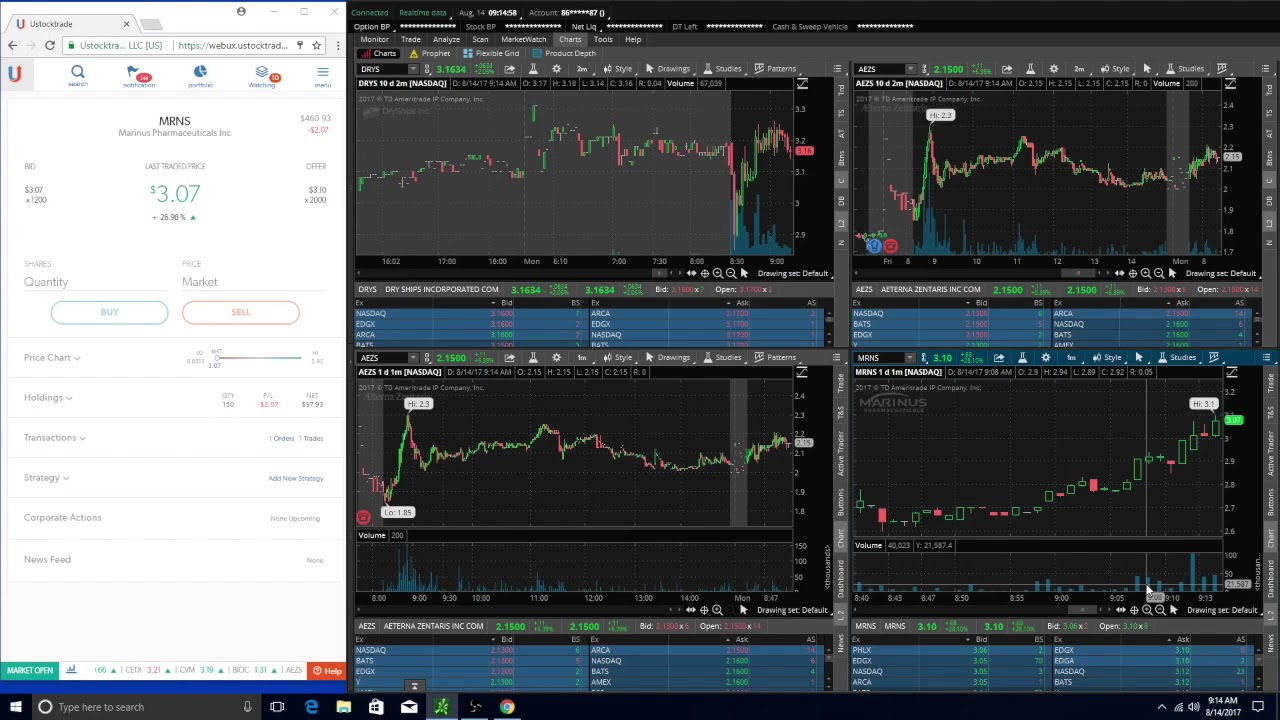Open the Ustocktrade hamburger menu

click(322, 72)
